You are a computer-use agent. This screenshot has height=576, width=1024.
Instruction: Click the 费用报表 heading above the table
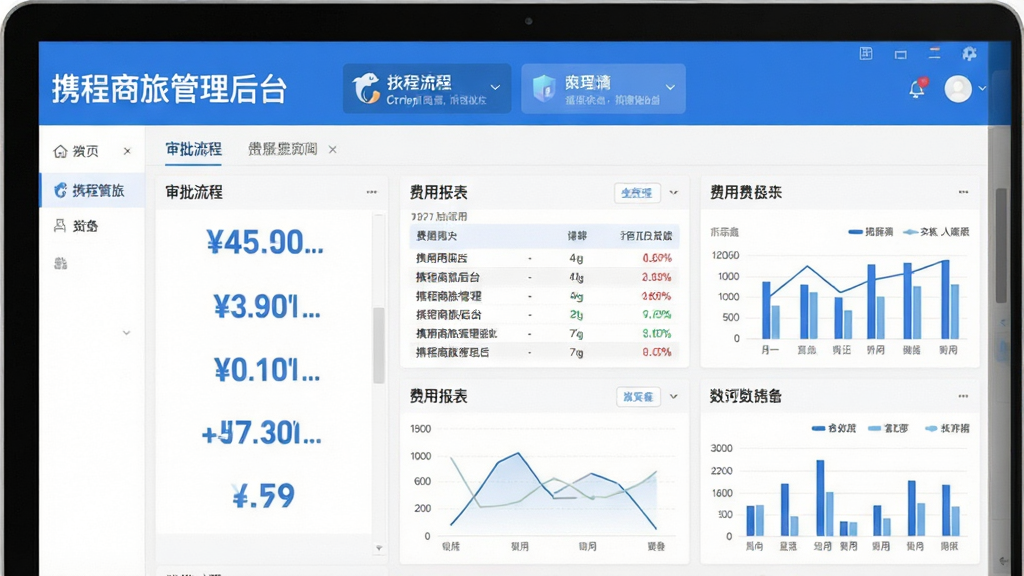(438, 193)
